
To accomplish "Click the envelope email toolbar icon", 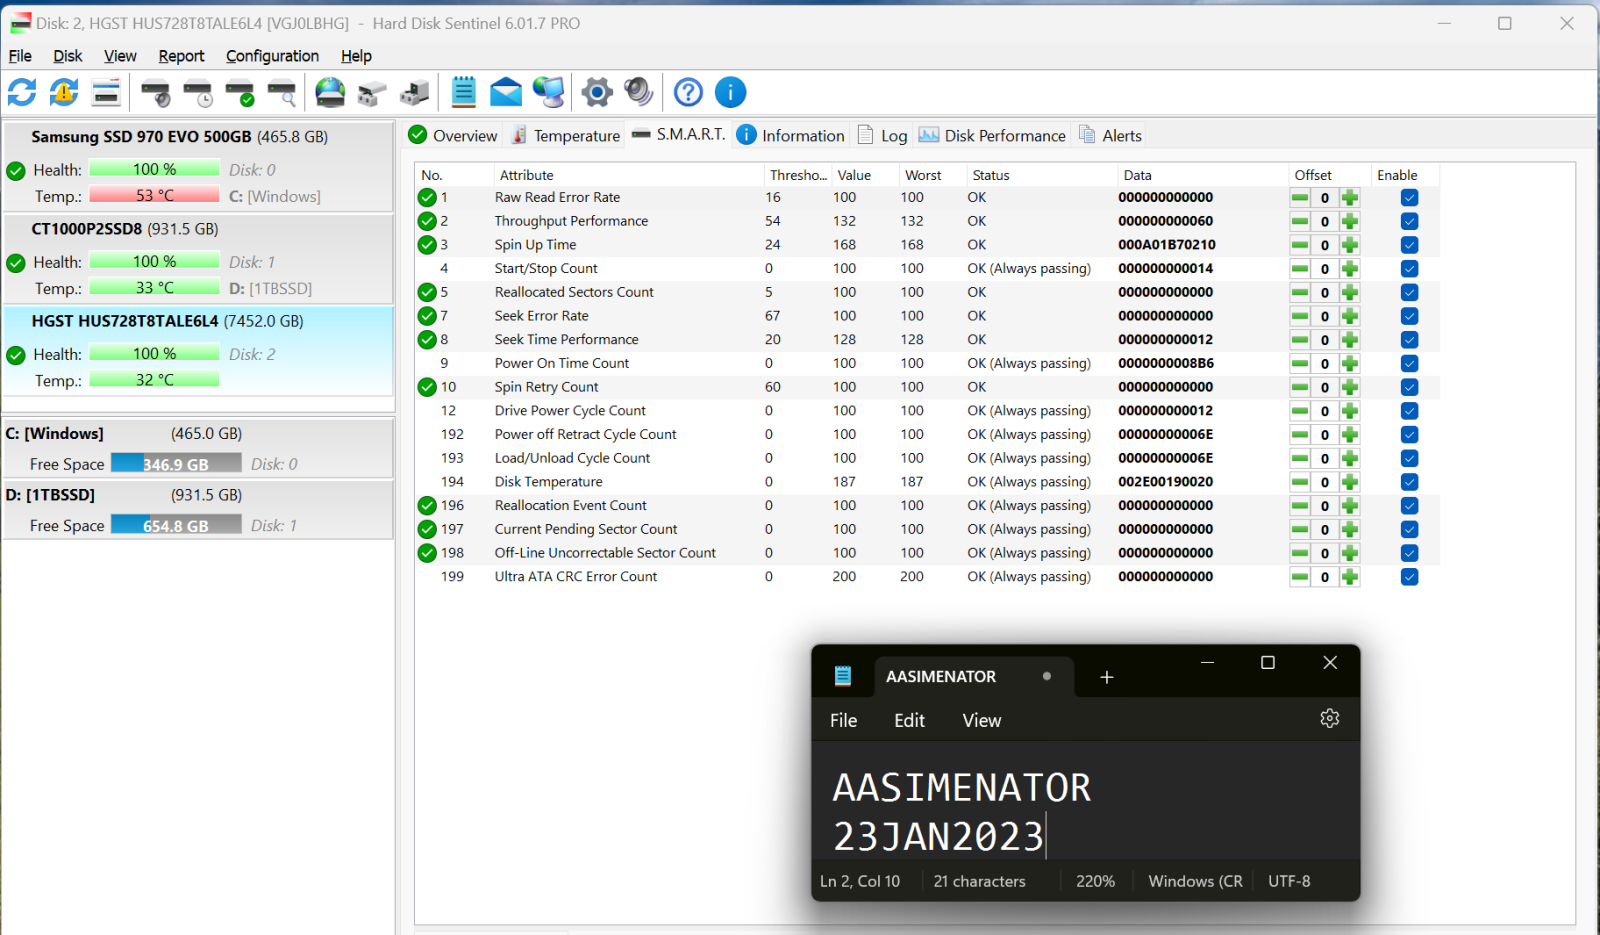I will click(506, 93).
